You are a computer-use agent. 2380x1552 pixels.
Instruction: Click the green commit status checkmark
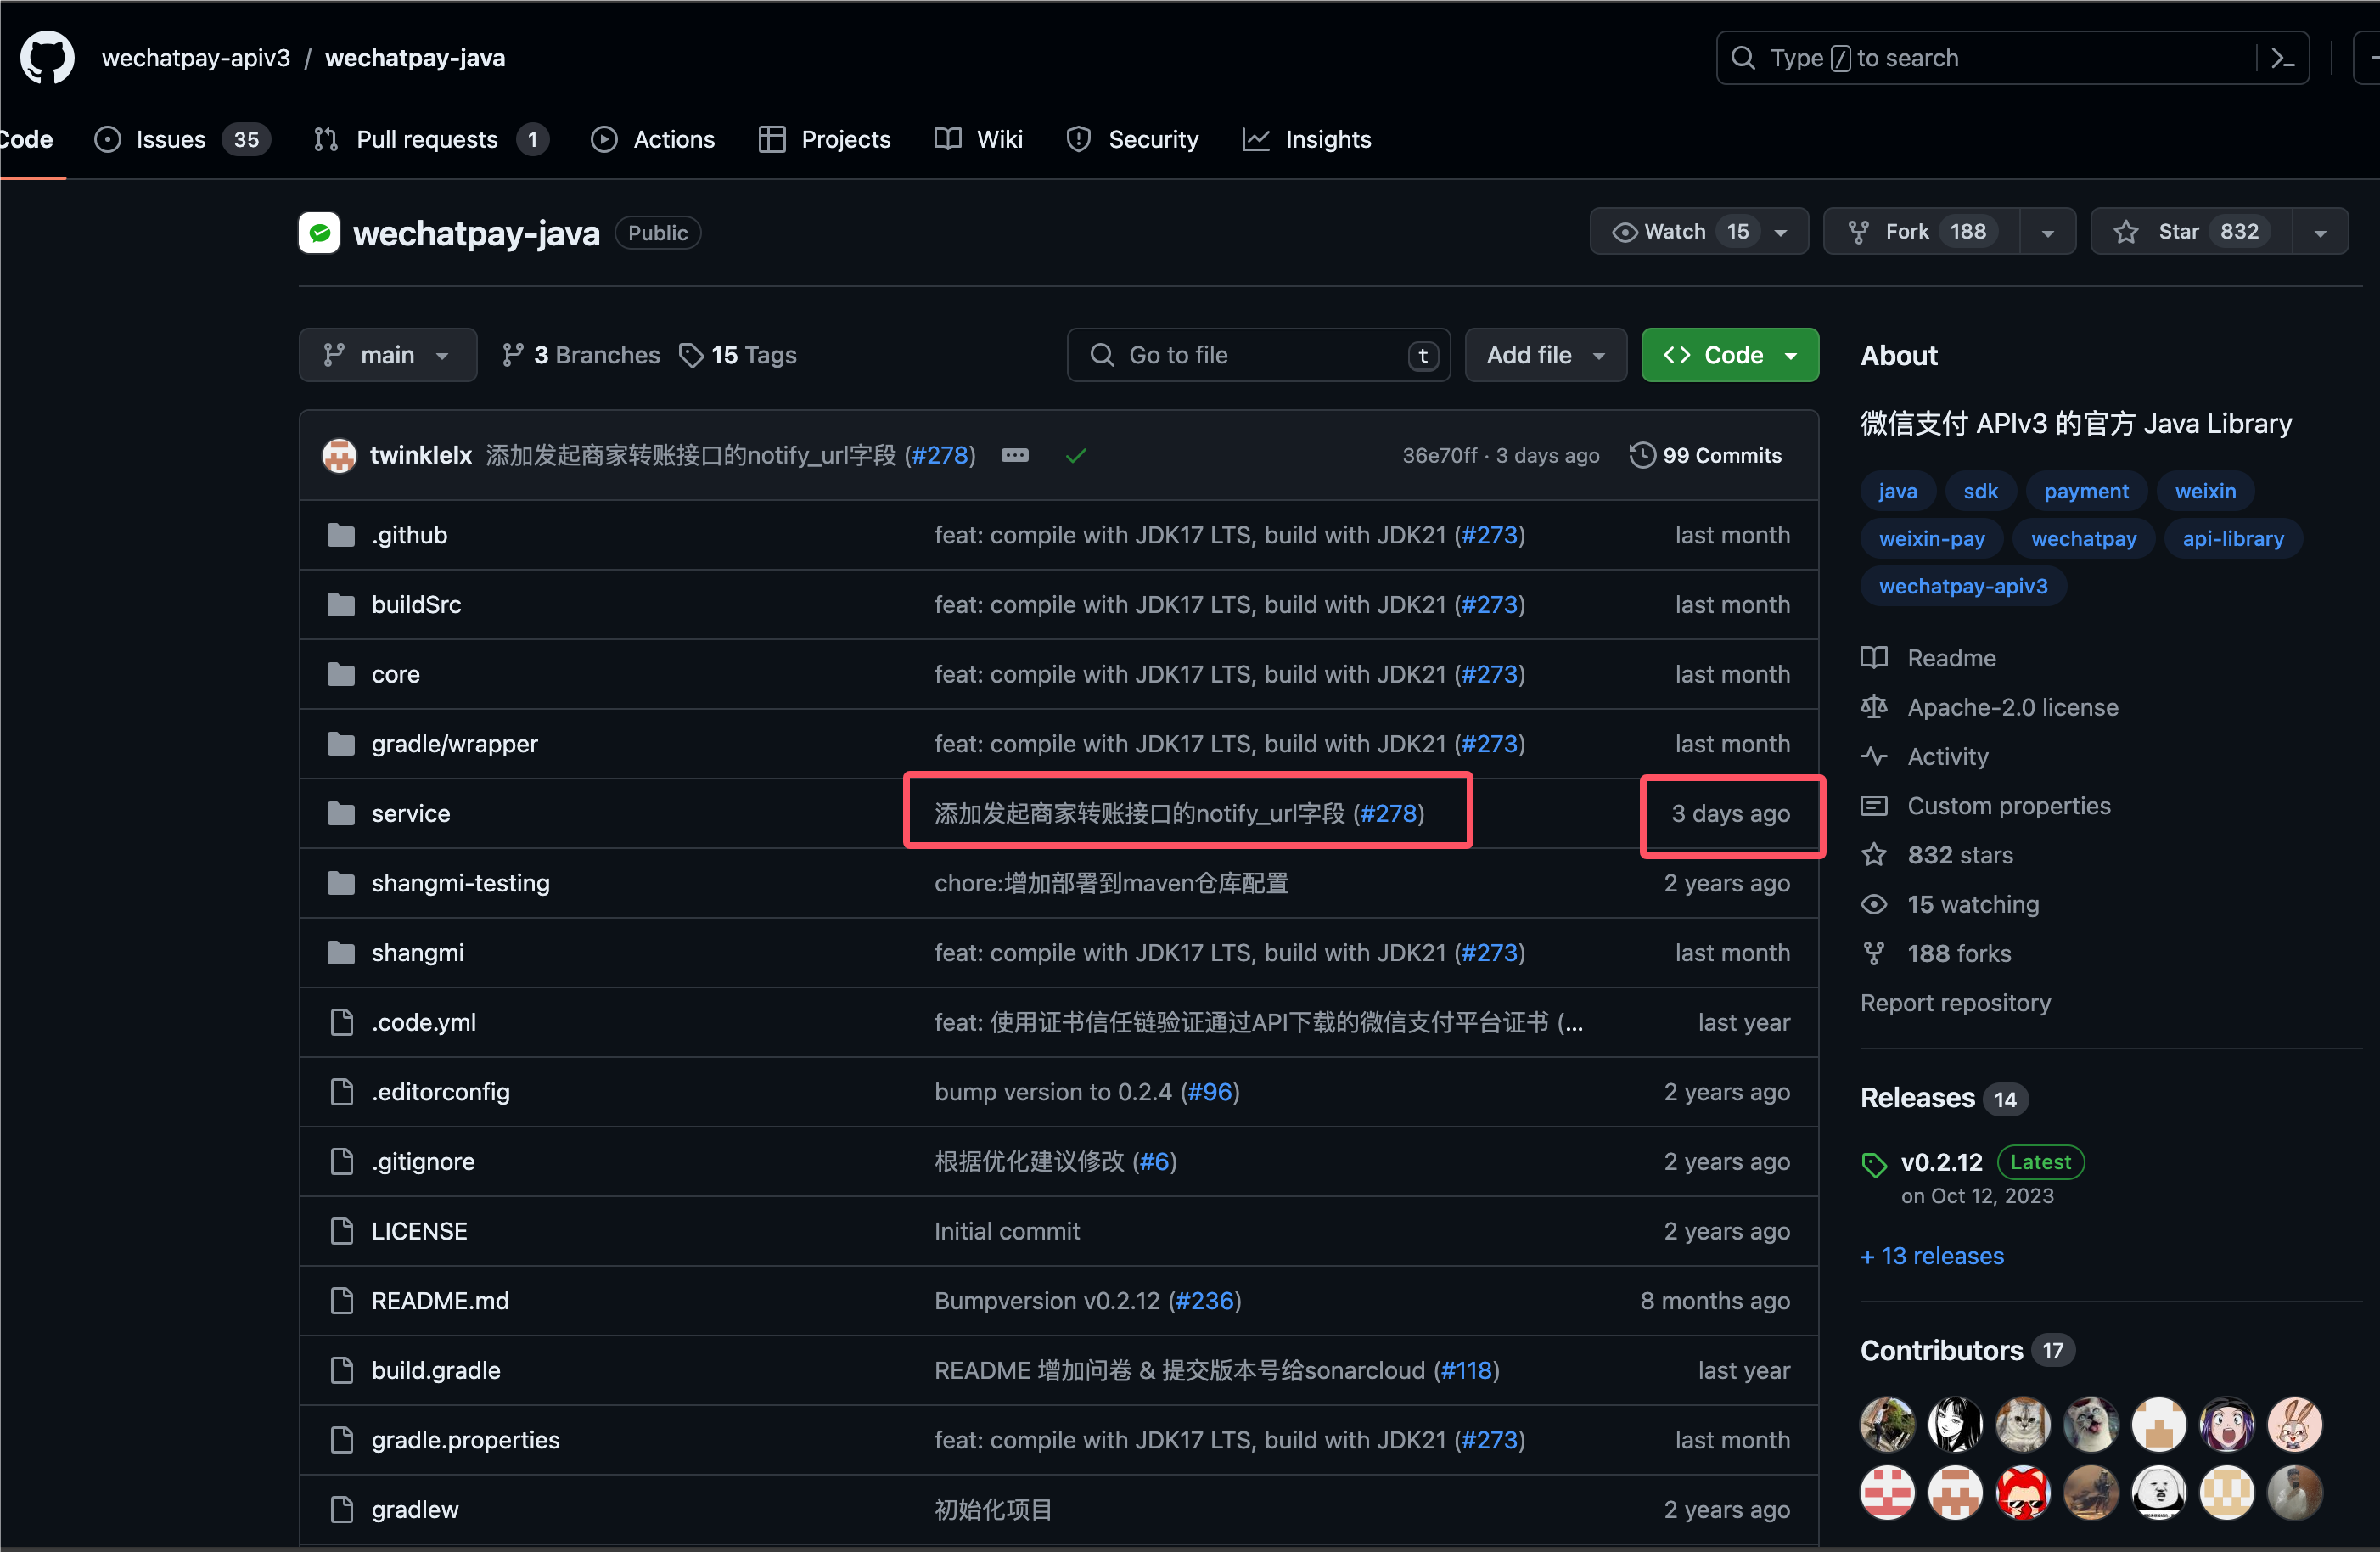click(x=1076, y=456)
